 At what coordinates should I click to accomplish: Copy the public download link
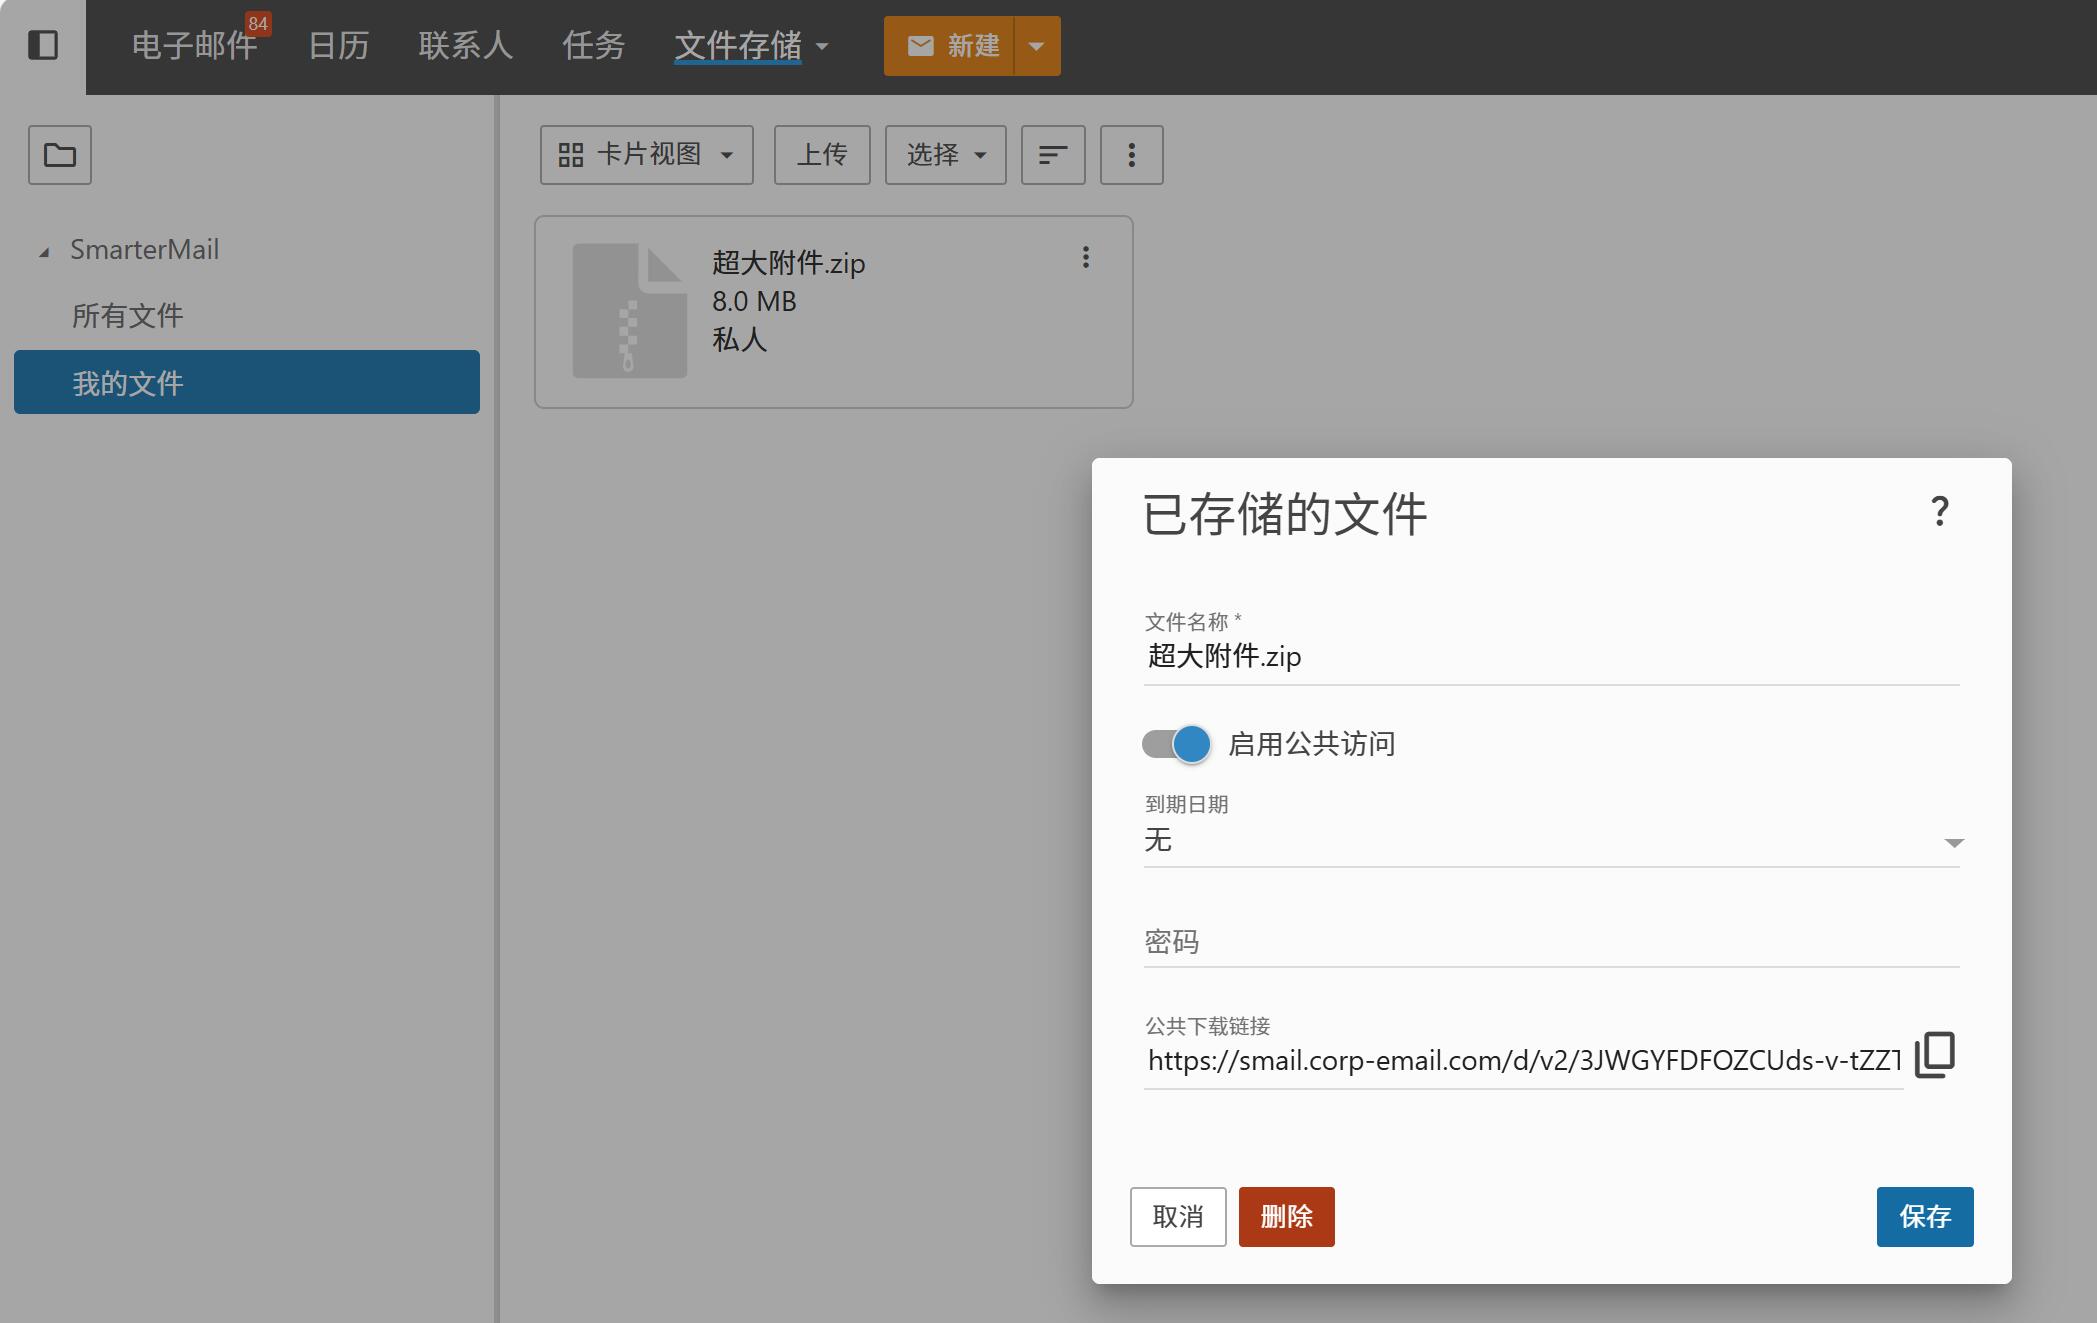pos(1934,1055)
